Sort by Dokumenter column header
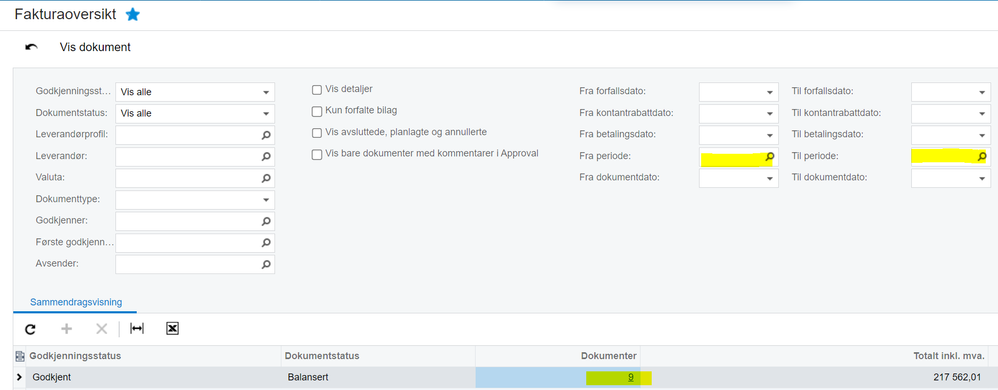 pos(558,356)
